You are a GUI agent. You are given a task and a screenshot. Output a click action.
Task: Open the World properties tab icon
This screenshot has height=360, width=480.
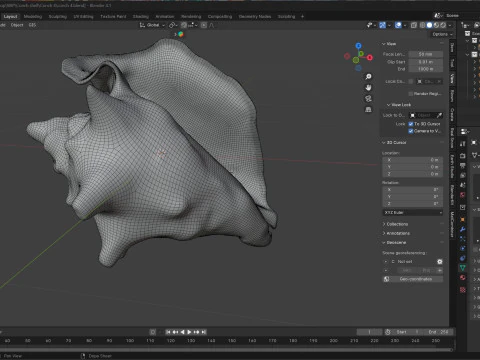463,195
